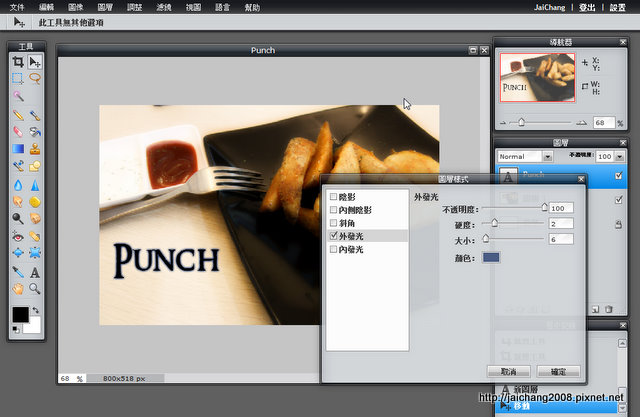Screen dimensions: 640x417
Task: Select the Blur droplet tool
Action: point(18,185)
